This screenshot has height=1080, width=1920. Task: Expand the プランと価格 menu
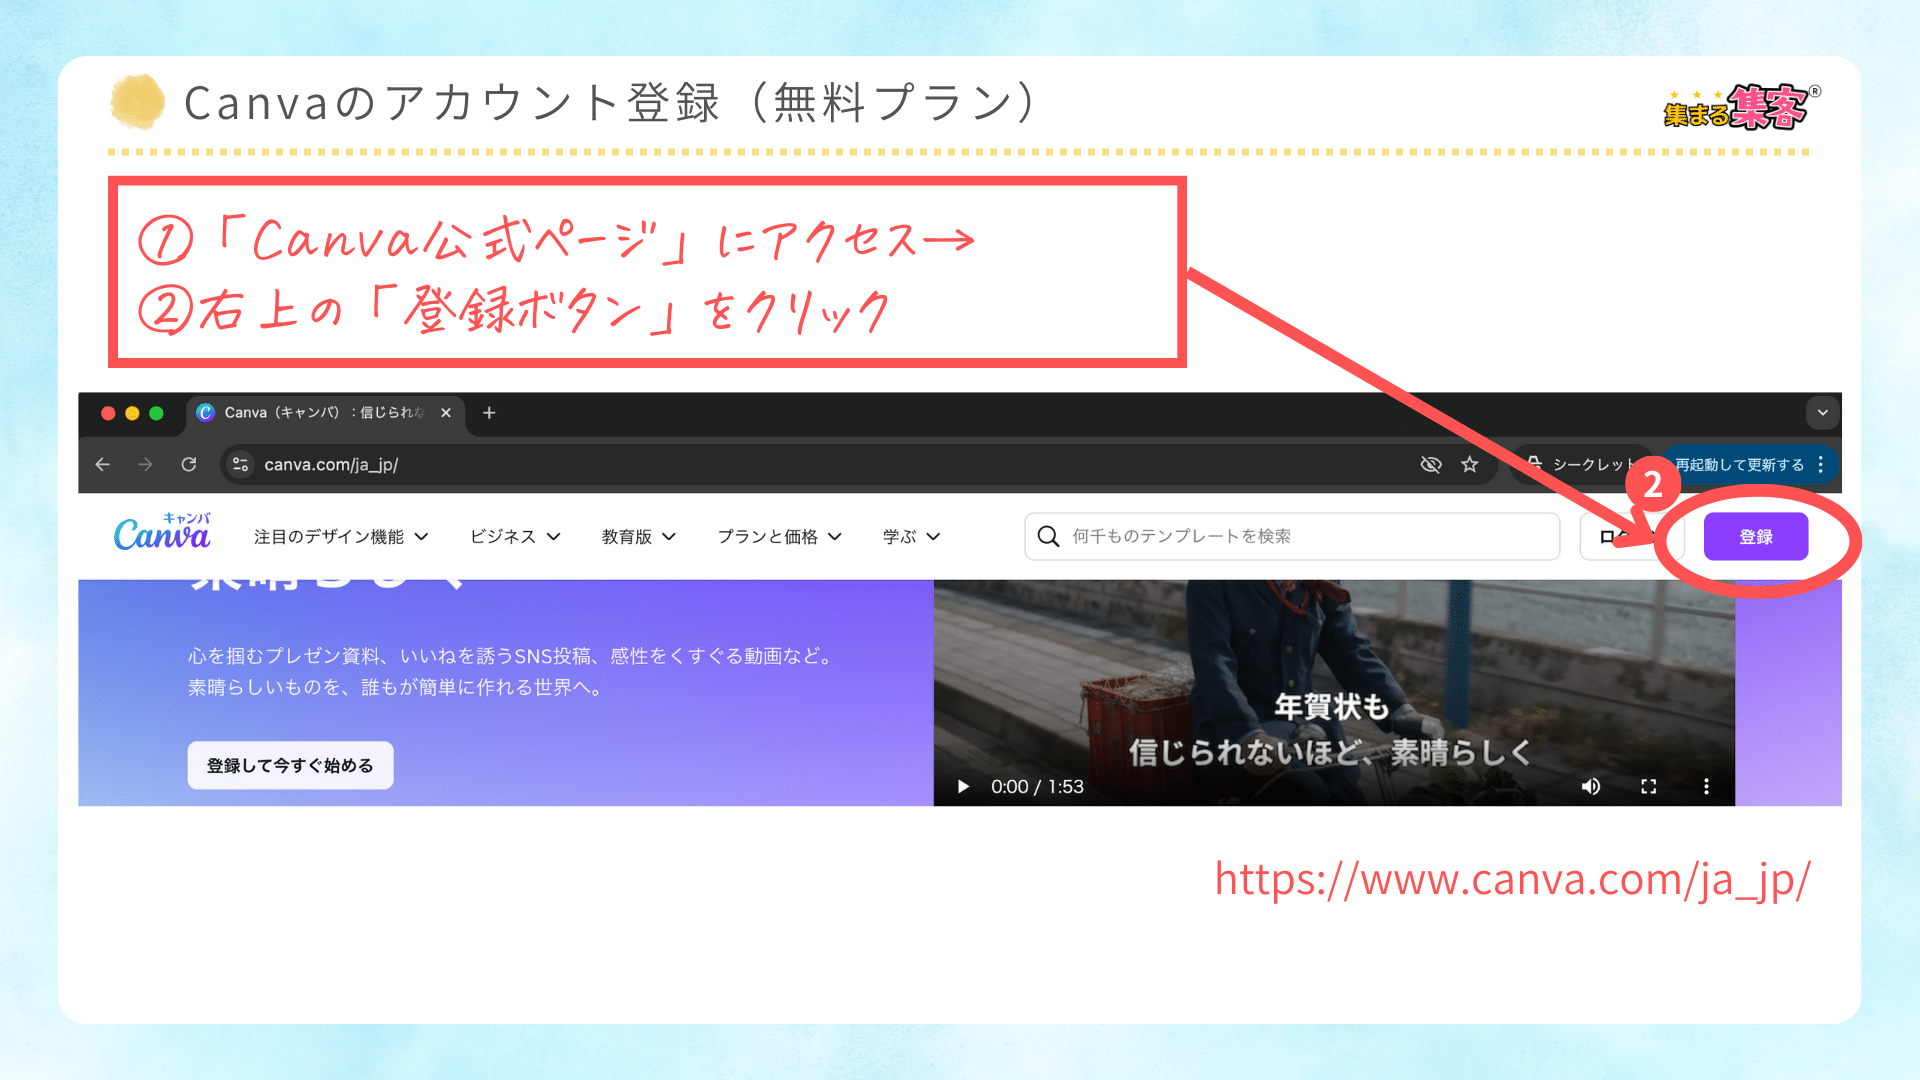(x=779, y=537)
